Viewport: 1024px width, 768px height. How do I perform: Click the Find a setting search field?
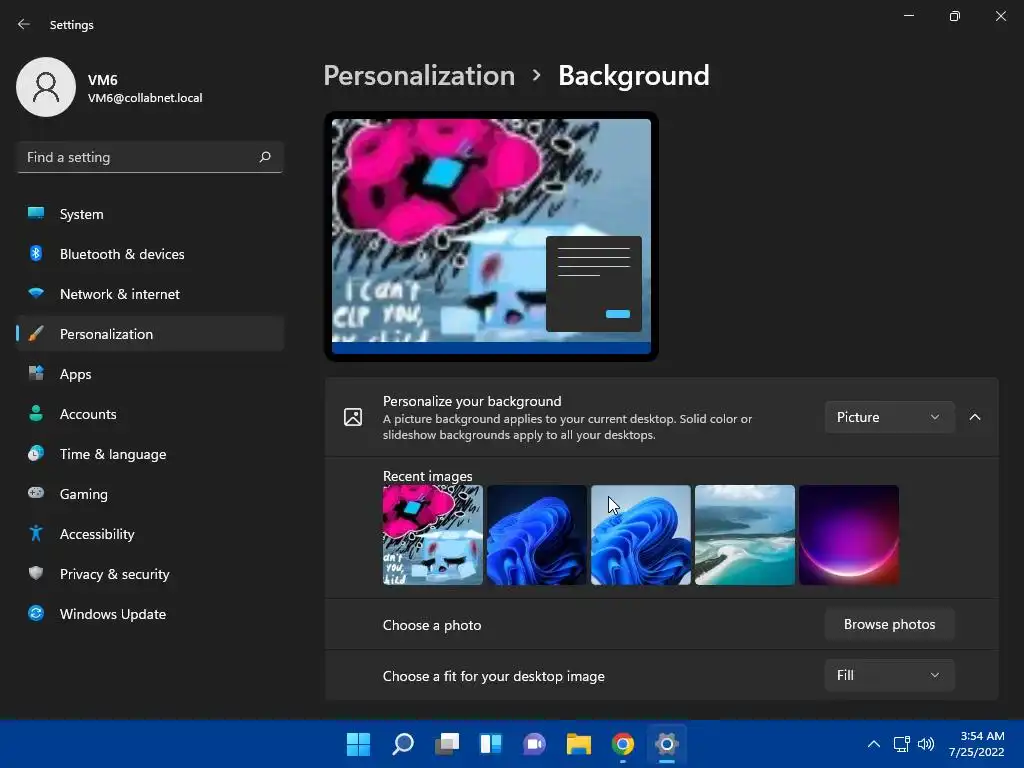coord(150,157)
